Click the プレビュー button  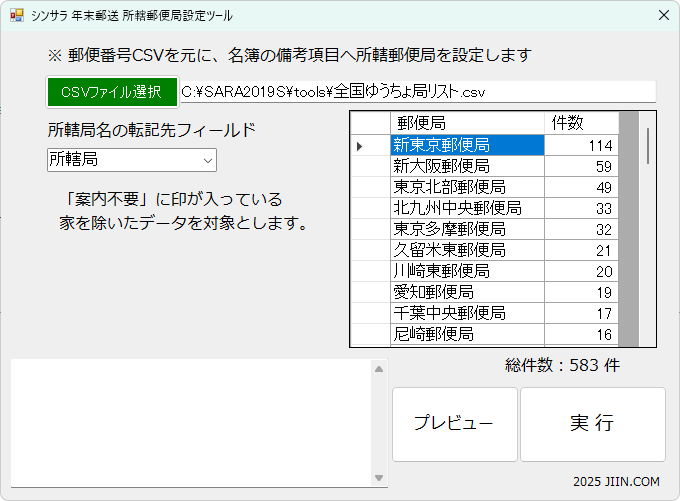(x=454, y=424)
